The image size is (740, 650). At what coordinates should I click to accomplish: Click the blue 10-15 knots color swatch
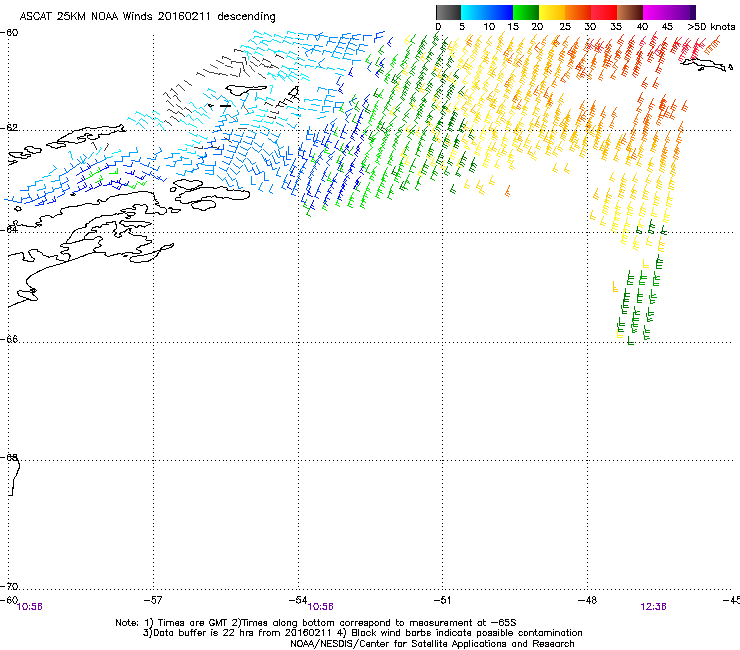coord(500,12)
